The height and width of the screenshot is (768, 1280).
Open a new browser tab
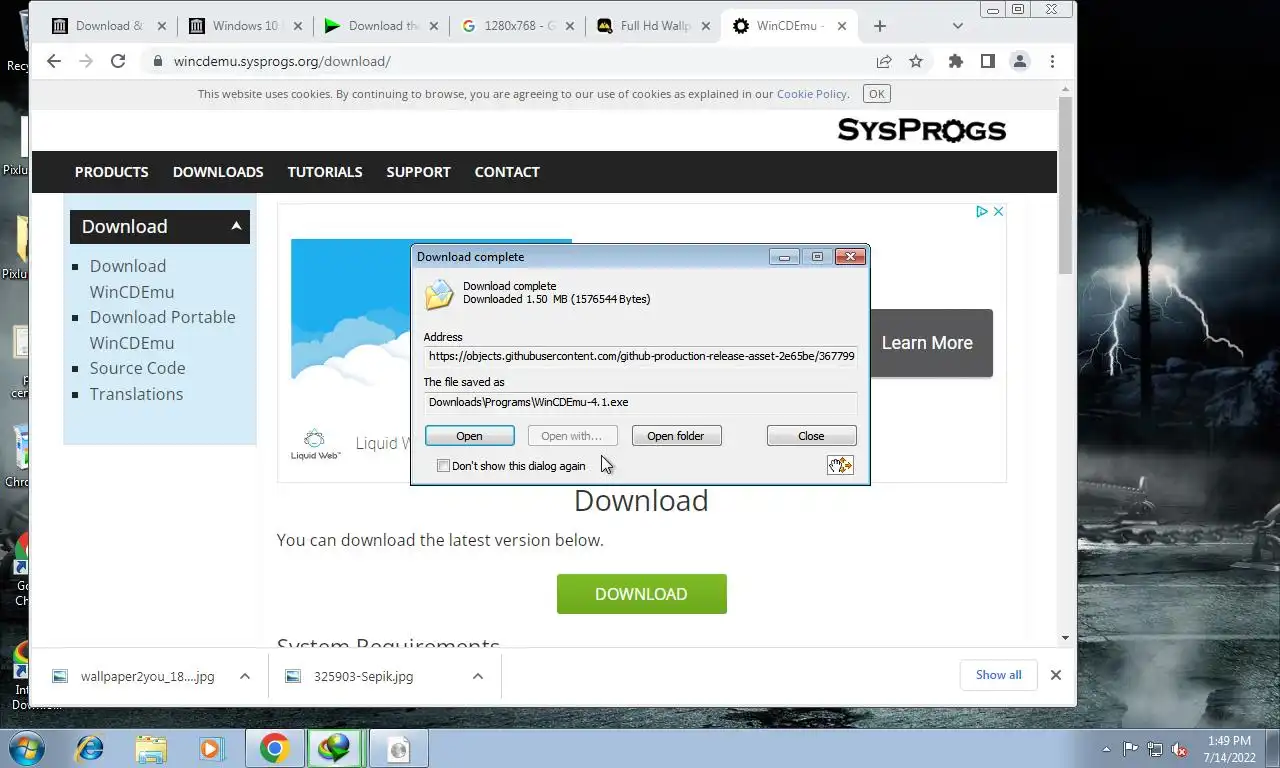tap(880, 26)
